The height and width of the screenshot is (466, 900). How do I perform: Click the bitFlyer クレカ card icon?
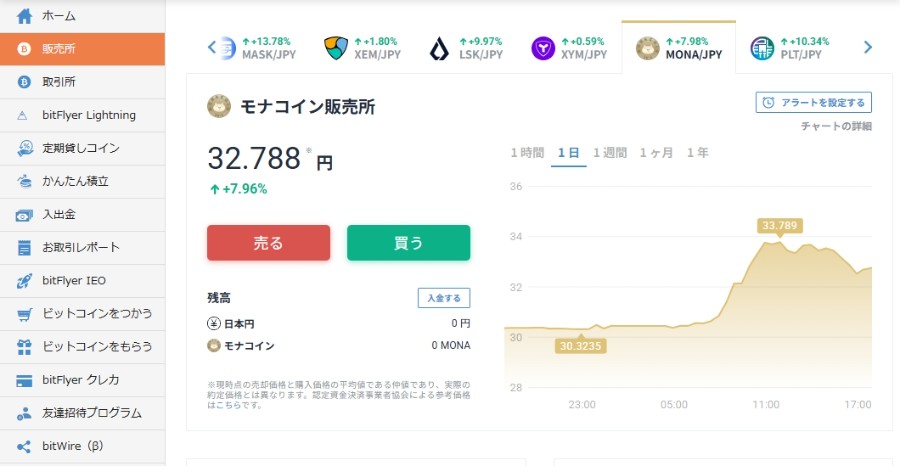24,380
